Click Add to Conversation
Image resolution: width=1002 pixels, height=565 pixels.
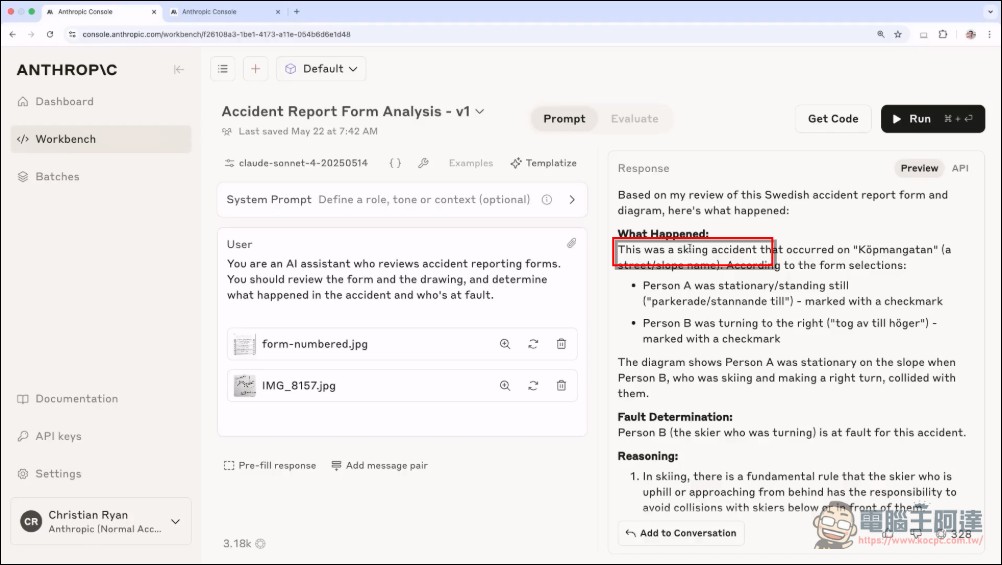click(681, 533)
